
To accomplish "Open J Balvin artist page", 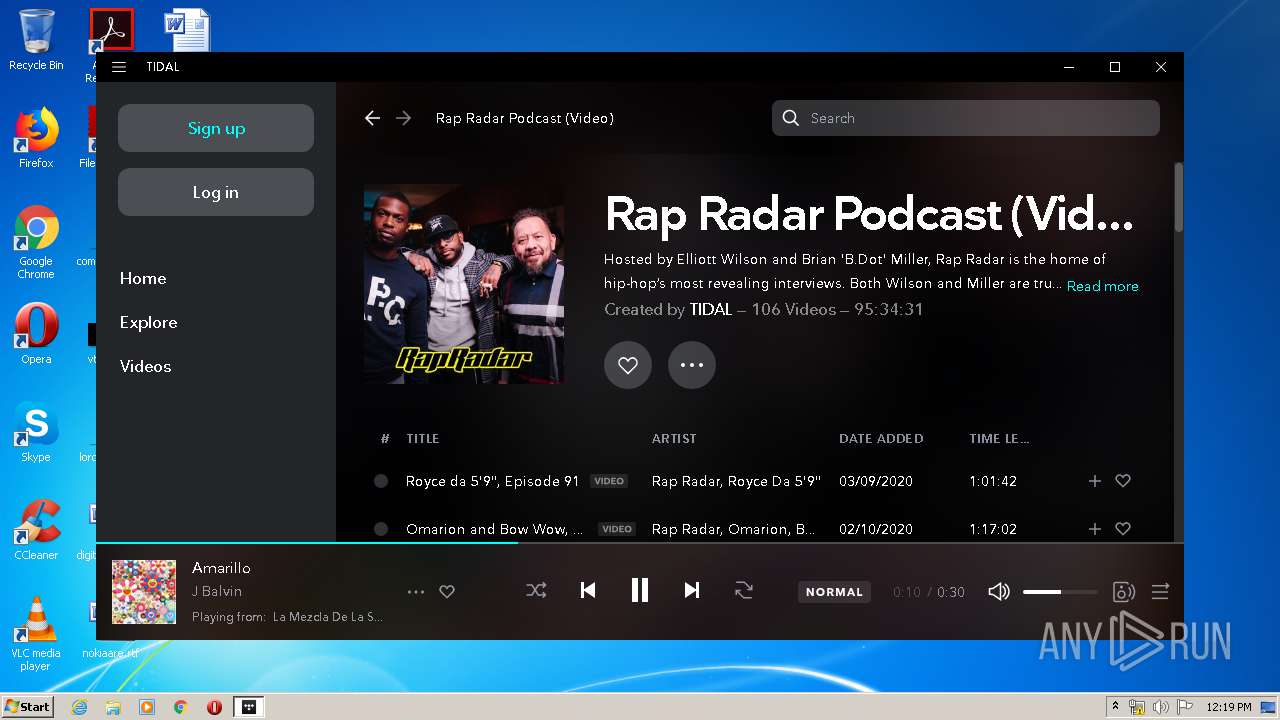I will (217, 591).
